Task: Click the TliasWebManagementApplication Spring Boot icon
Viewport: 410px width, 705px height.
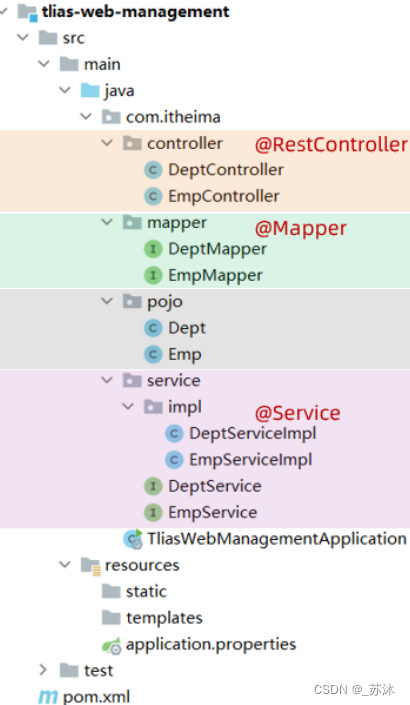Action: click(133, 539)
